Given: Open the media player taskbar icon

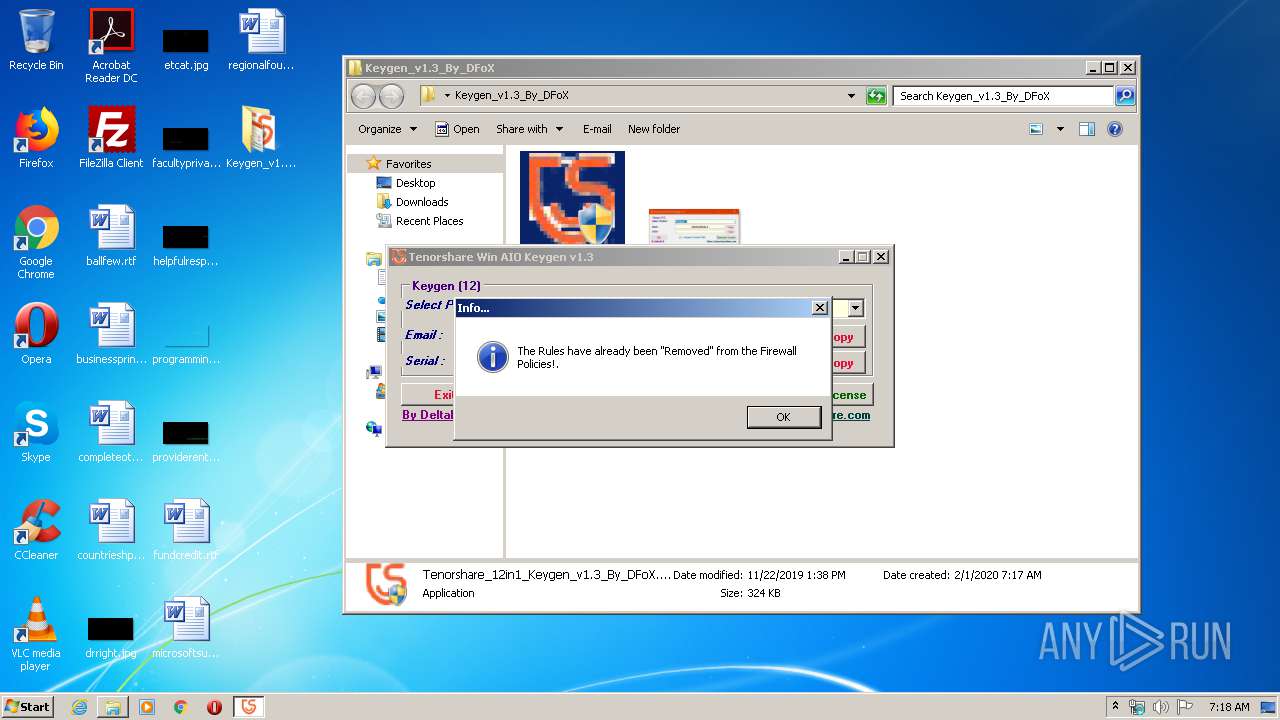Looking at the screenshot, I should coord(147,707).
